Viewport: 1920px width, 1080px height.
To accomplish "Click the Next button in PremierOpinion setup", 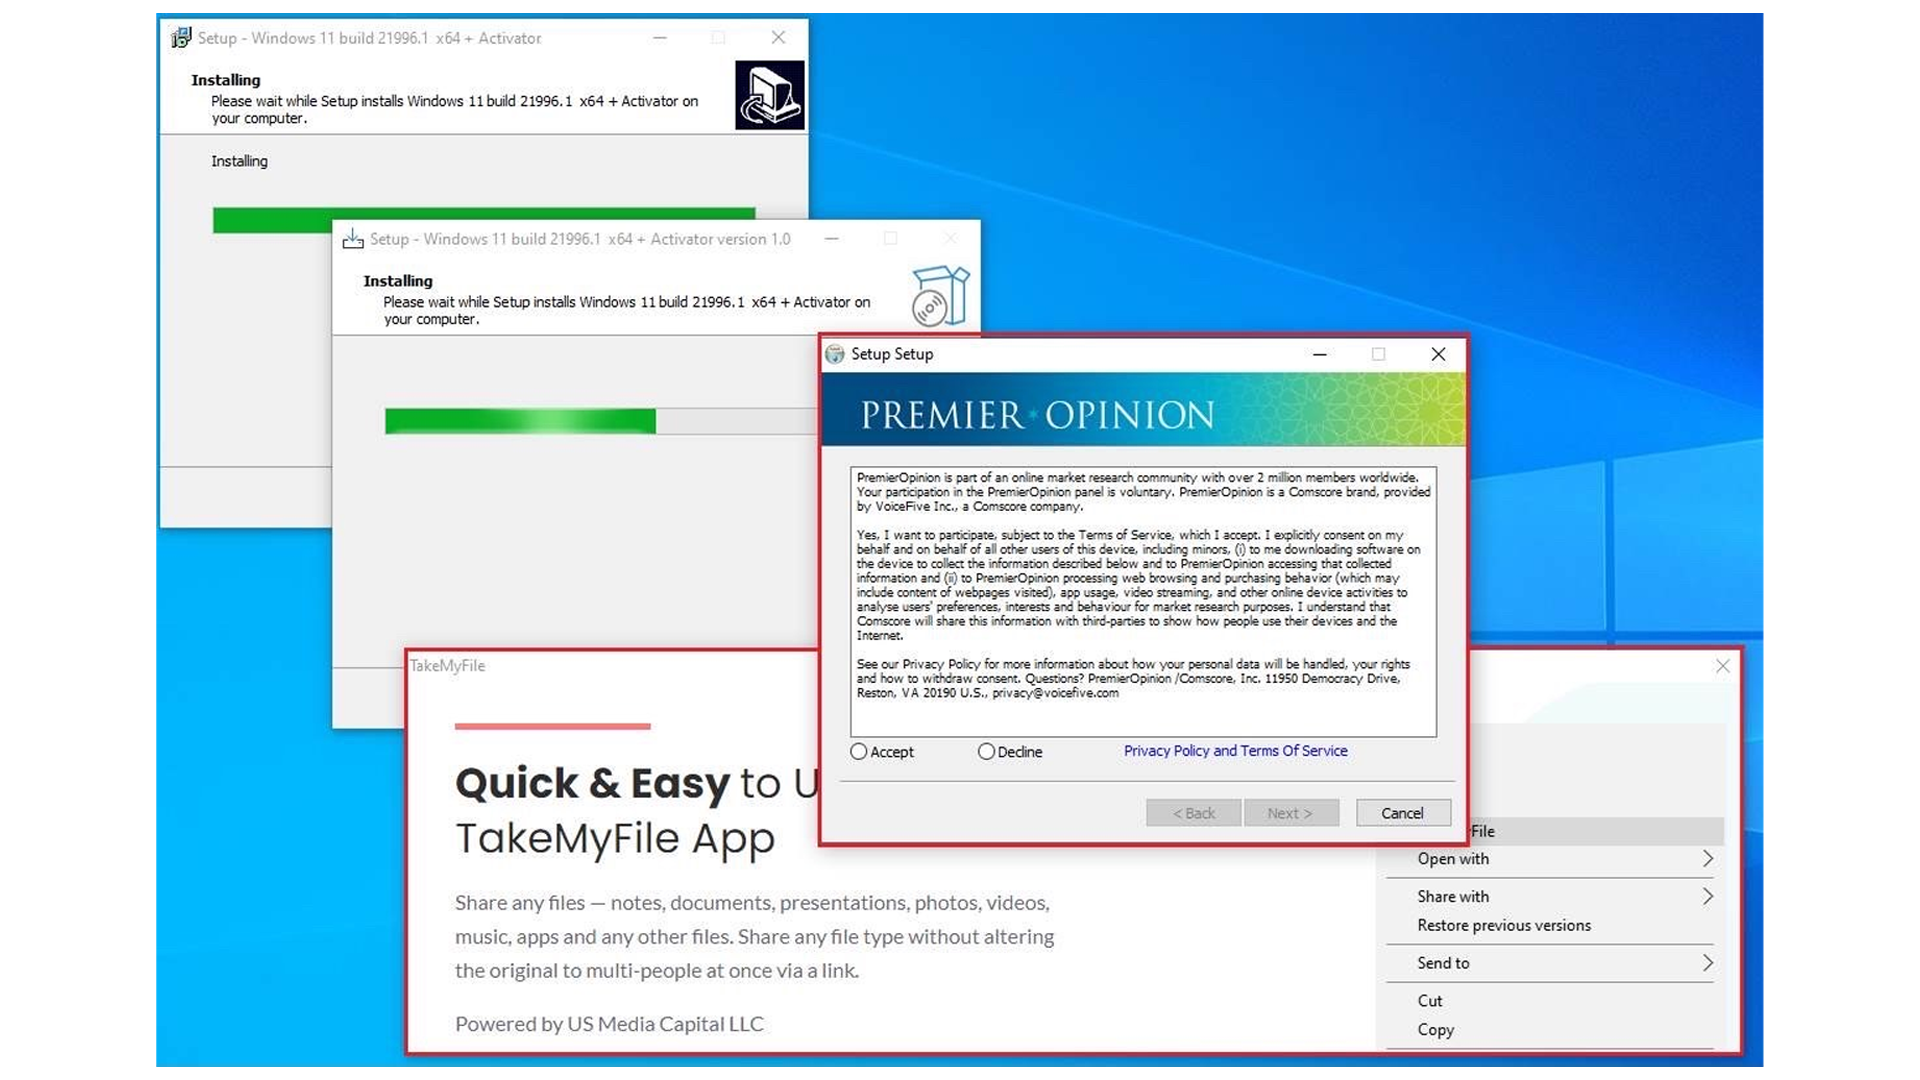I will point(1291,811).
